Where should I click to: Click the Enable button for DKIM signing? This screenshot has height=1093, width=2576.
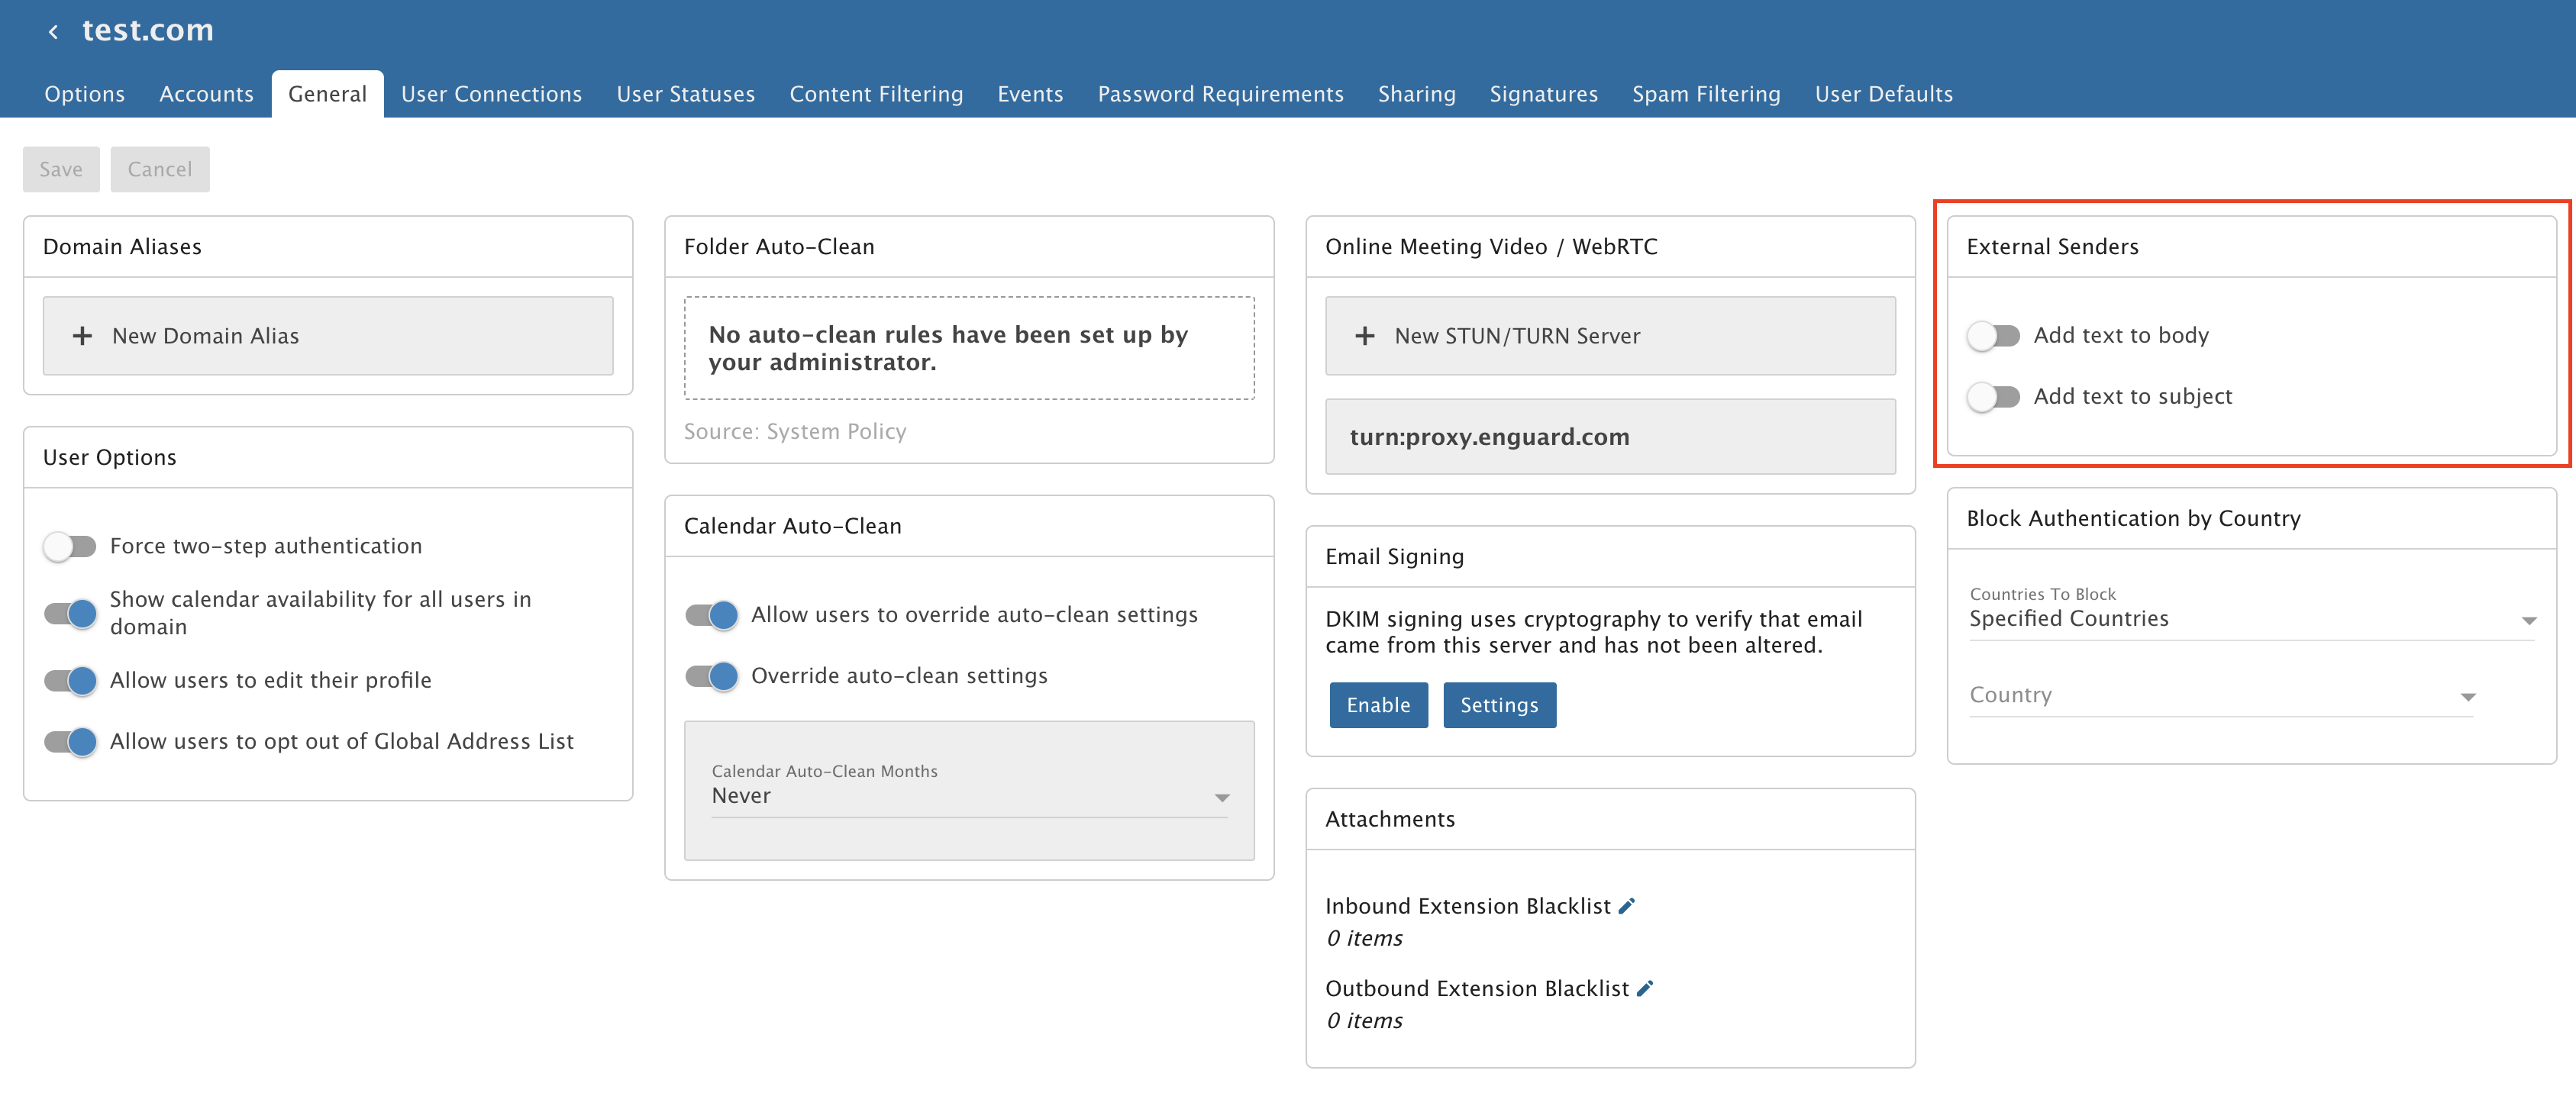coord(1377,705)
